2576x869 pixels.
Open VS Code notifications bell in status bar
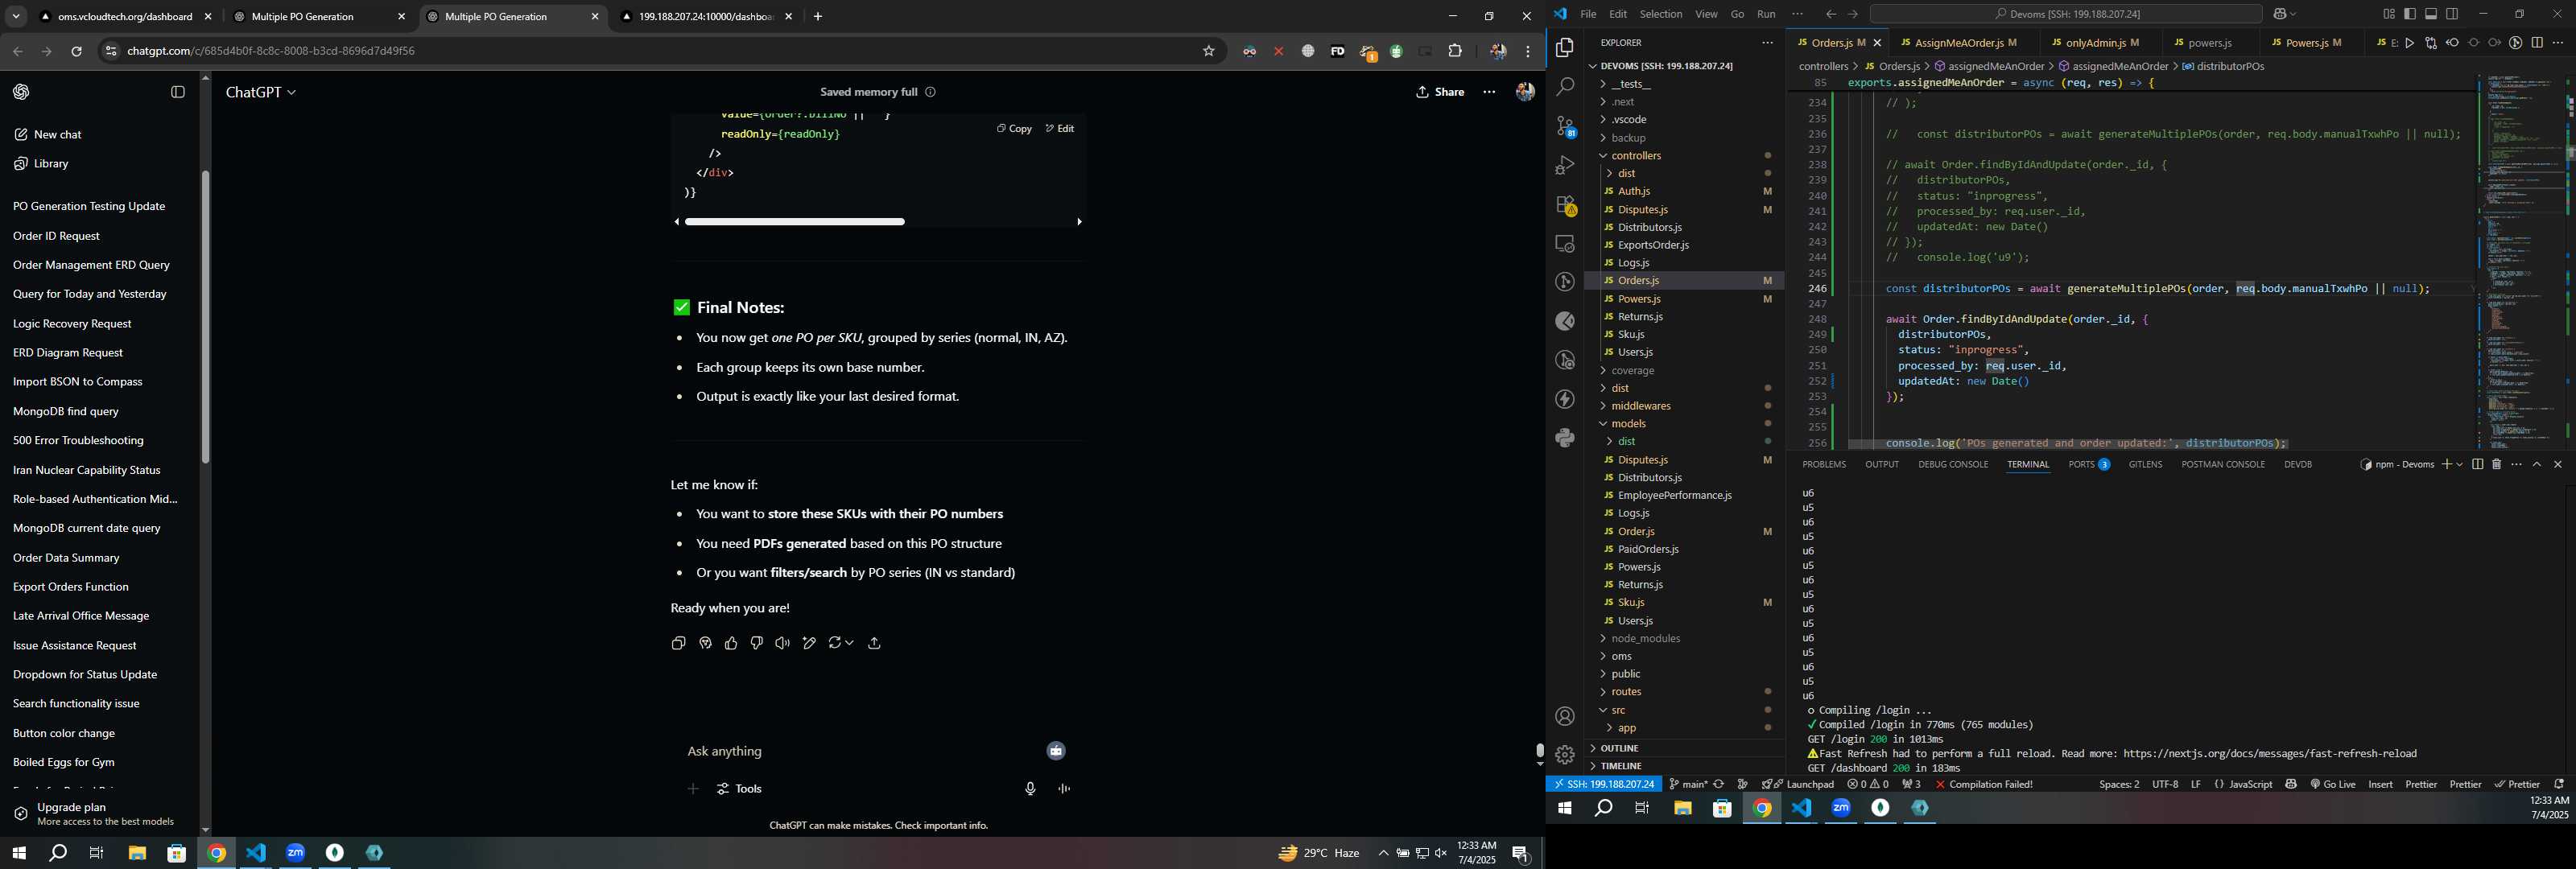(x=2558, y=784)
